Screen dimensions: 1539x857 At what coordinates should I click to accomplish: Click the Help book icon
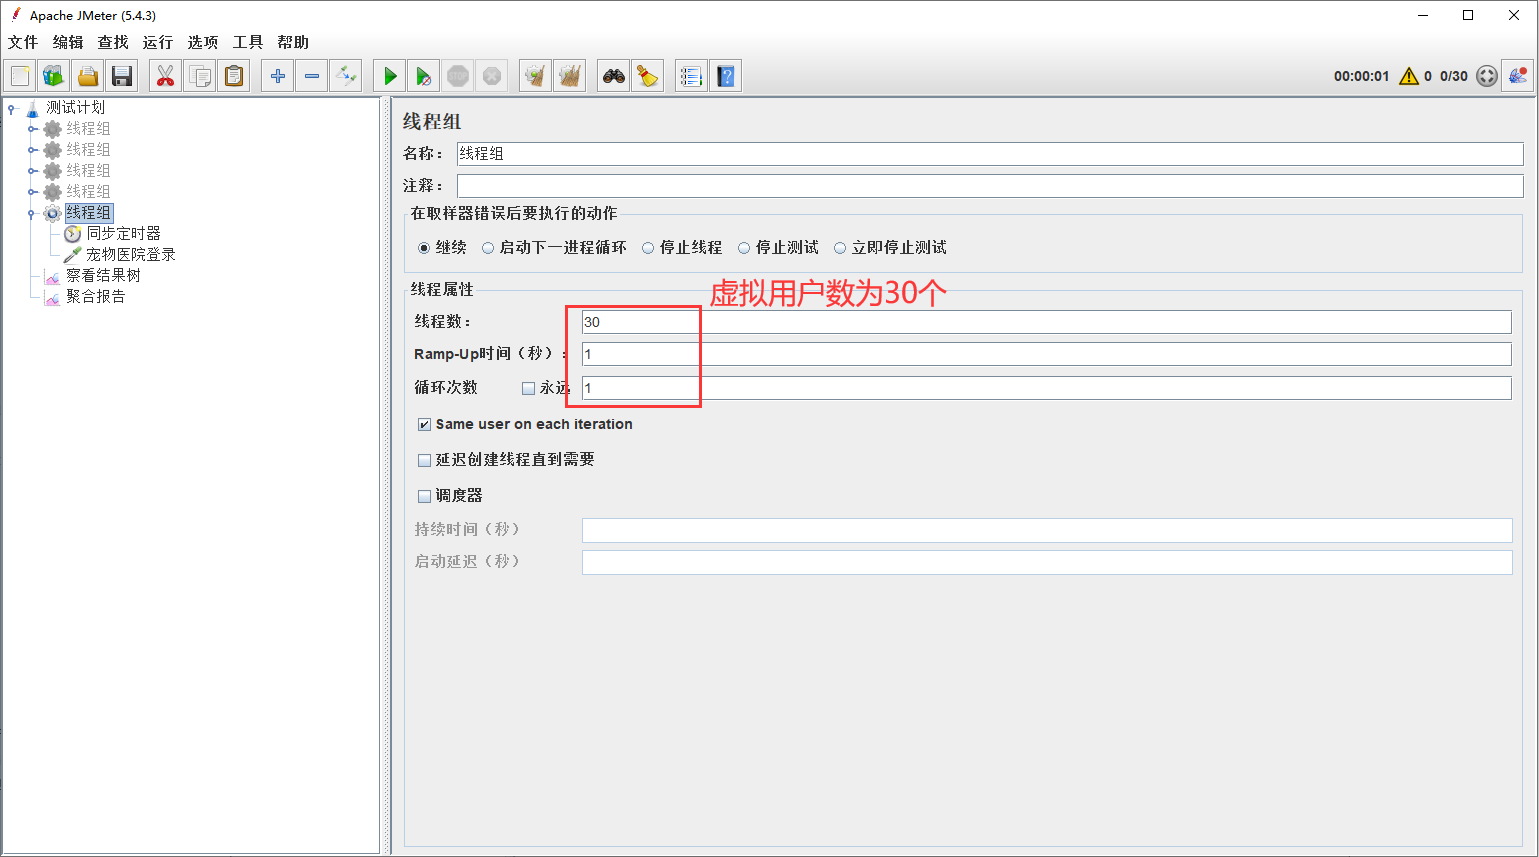click(x=726, y=76)
